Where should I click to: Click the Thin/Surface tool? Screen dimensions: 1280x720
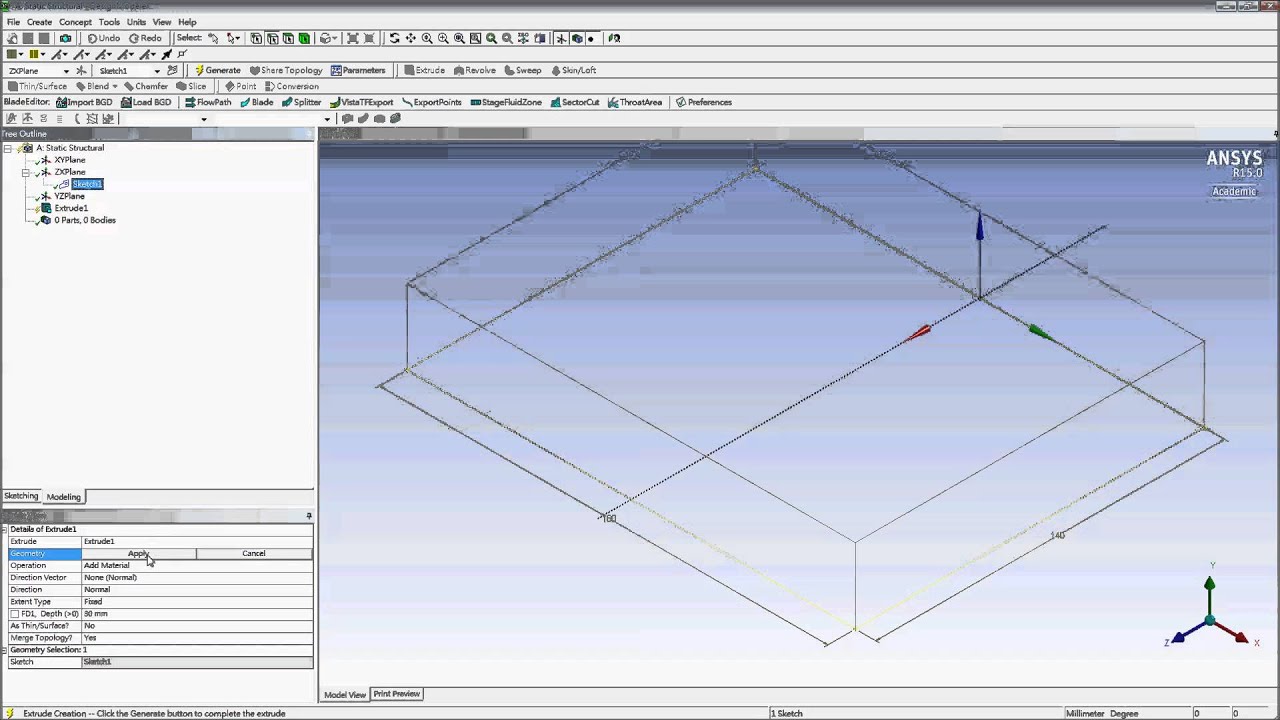point(37,86)
